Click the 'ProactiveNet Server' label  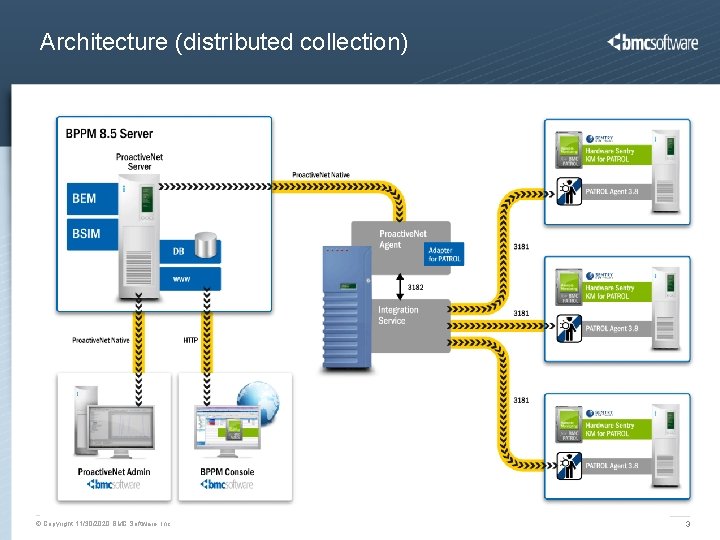point(139,162)
